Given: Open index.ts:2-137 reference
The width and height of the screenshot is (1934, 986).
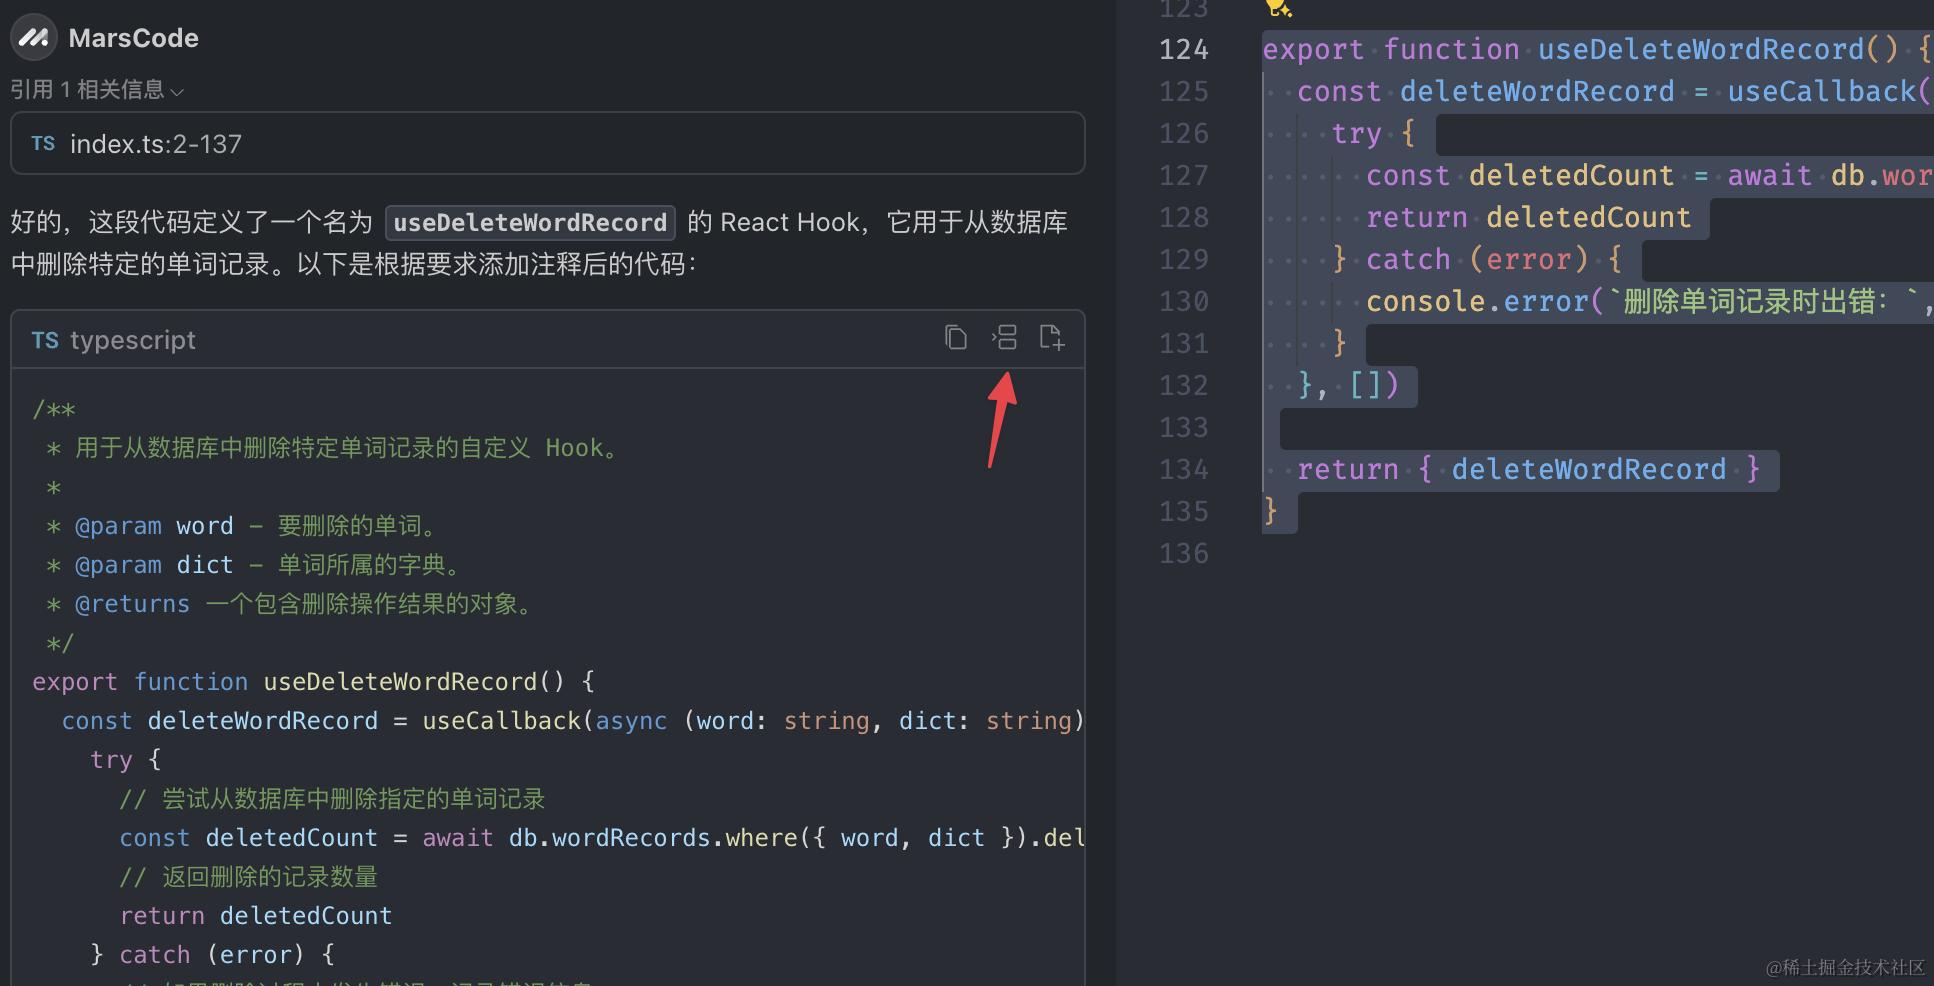Looking at the screenshot, I should [548, 143].
